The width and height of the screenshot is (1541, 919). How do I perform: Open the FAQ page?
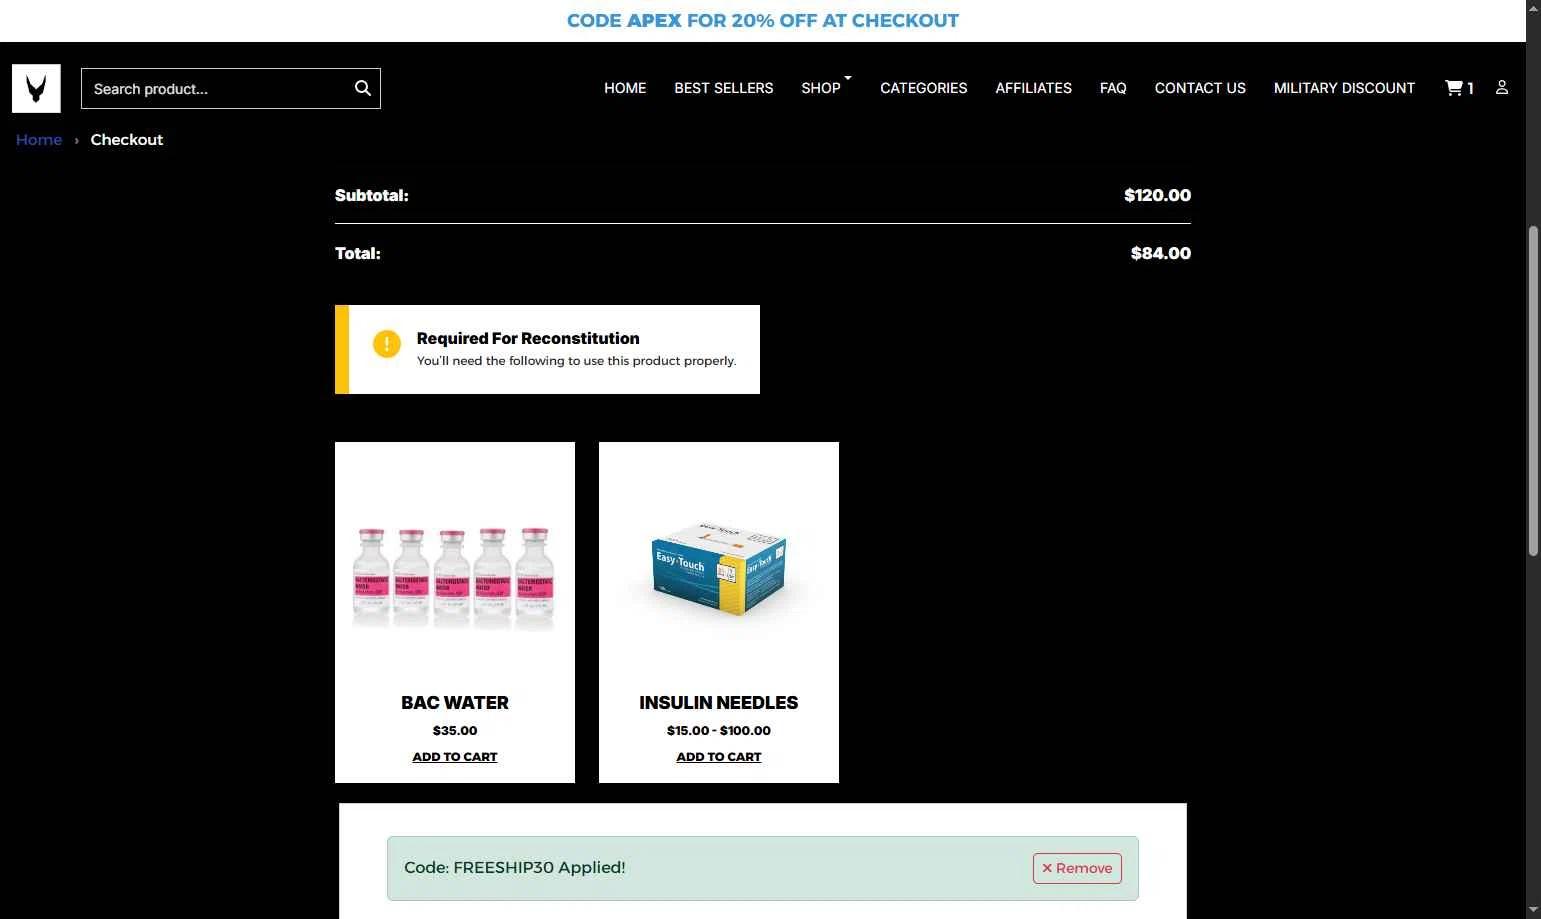[1113, 88]
